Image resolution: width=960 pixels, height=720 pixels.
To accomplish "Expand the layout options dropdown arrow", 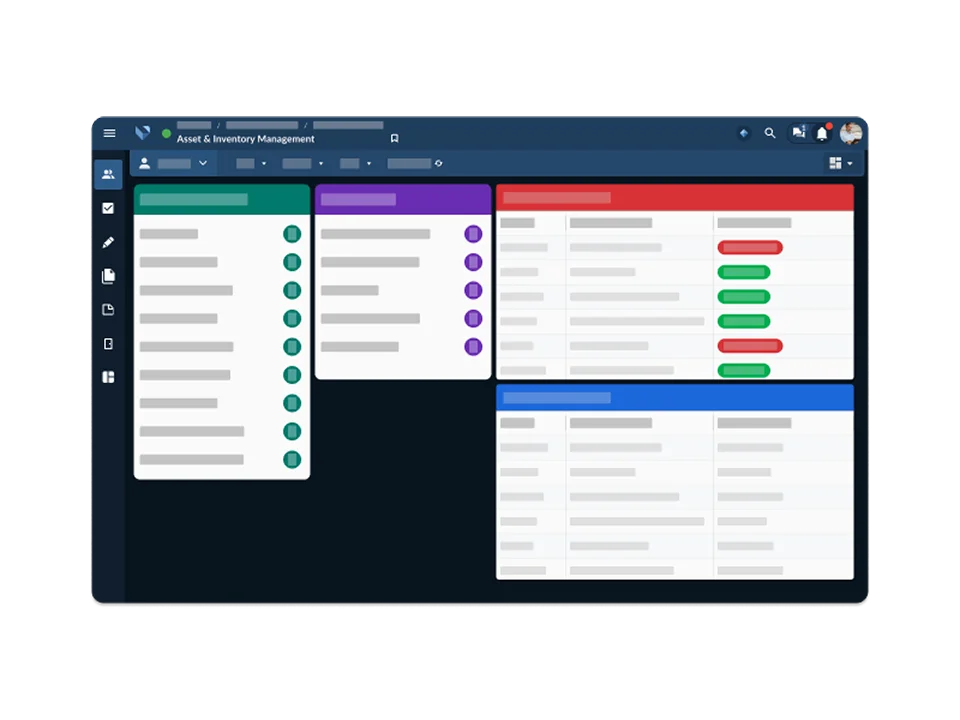I will click(x=850, y=163).
